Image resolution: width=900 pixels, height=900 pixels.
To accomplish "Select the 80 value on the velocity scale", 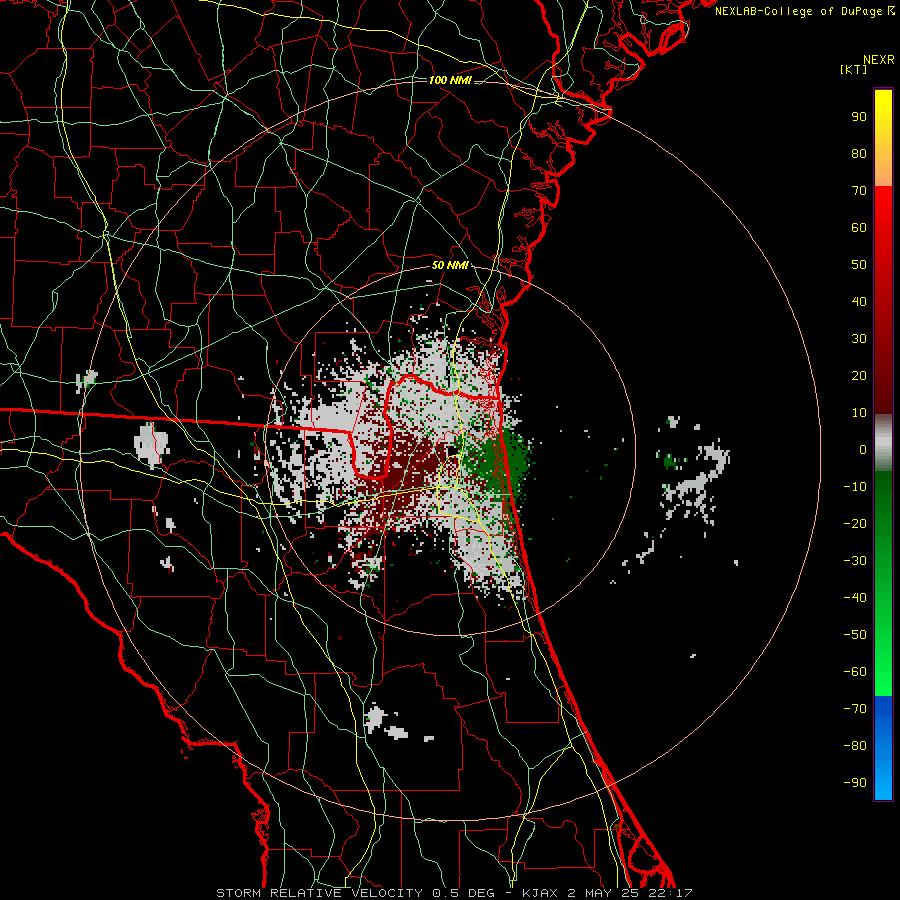I will [859, 153].
